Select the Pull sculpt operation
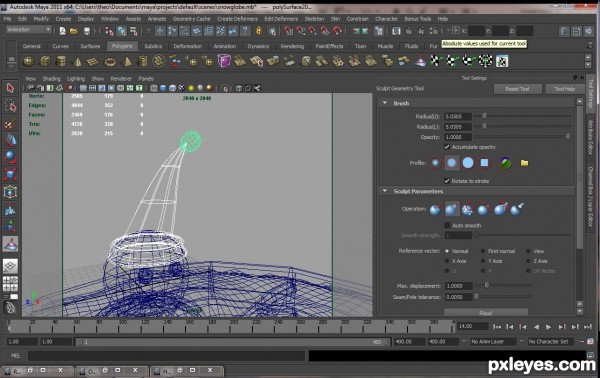This screenshot has height=378, width=600. (452, 209)
